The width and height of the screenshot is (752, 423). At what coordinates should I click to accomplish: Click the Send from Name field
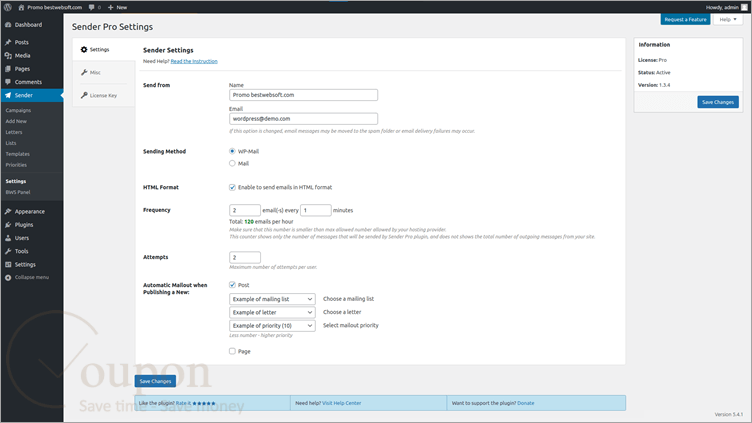(303, 95)
